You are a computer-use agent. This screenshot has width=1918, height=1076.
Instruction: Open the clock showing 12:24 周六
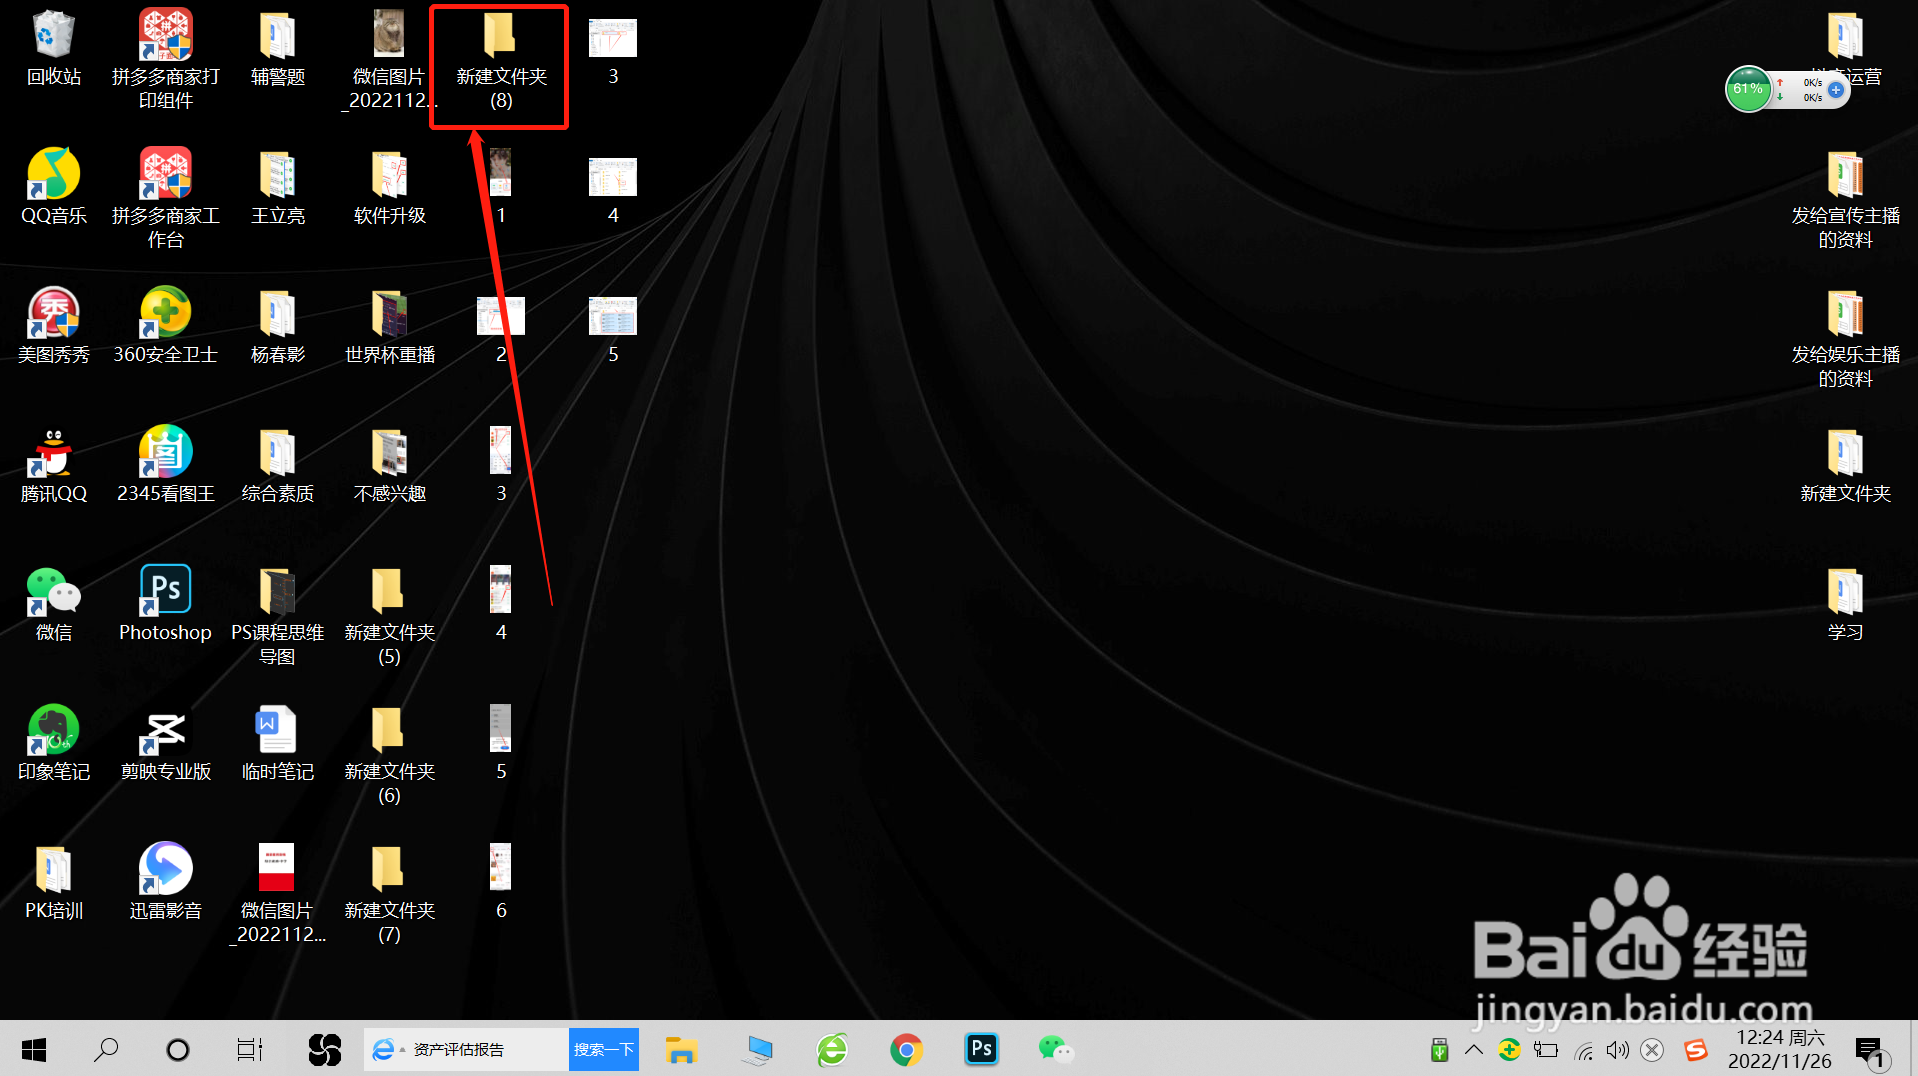click(x=1780, y=1049)
